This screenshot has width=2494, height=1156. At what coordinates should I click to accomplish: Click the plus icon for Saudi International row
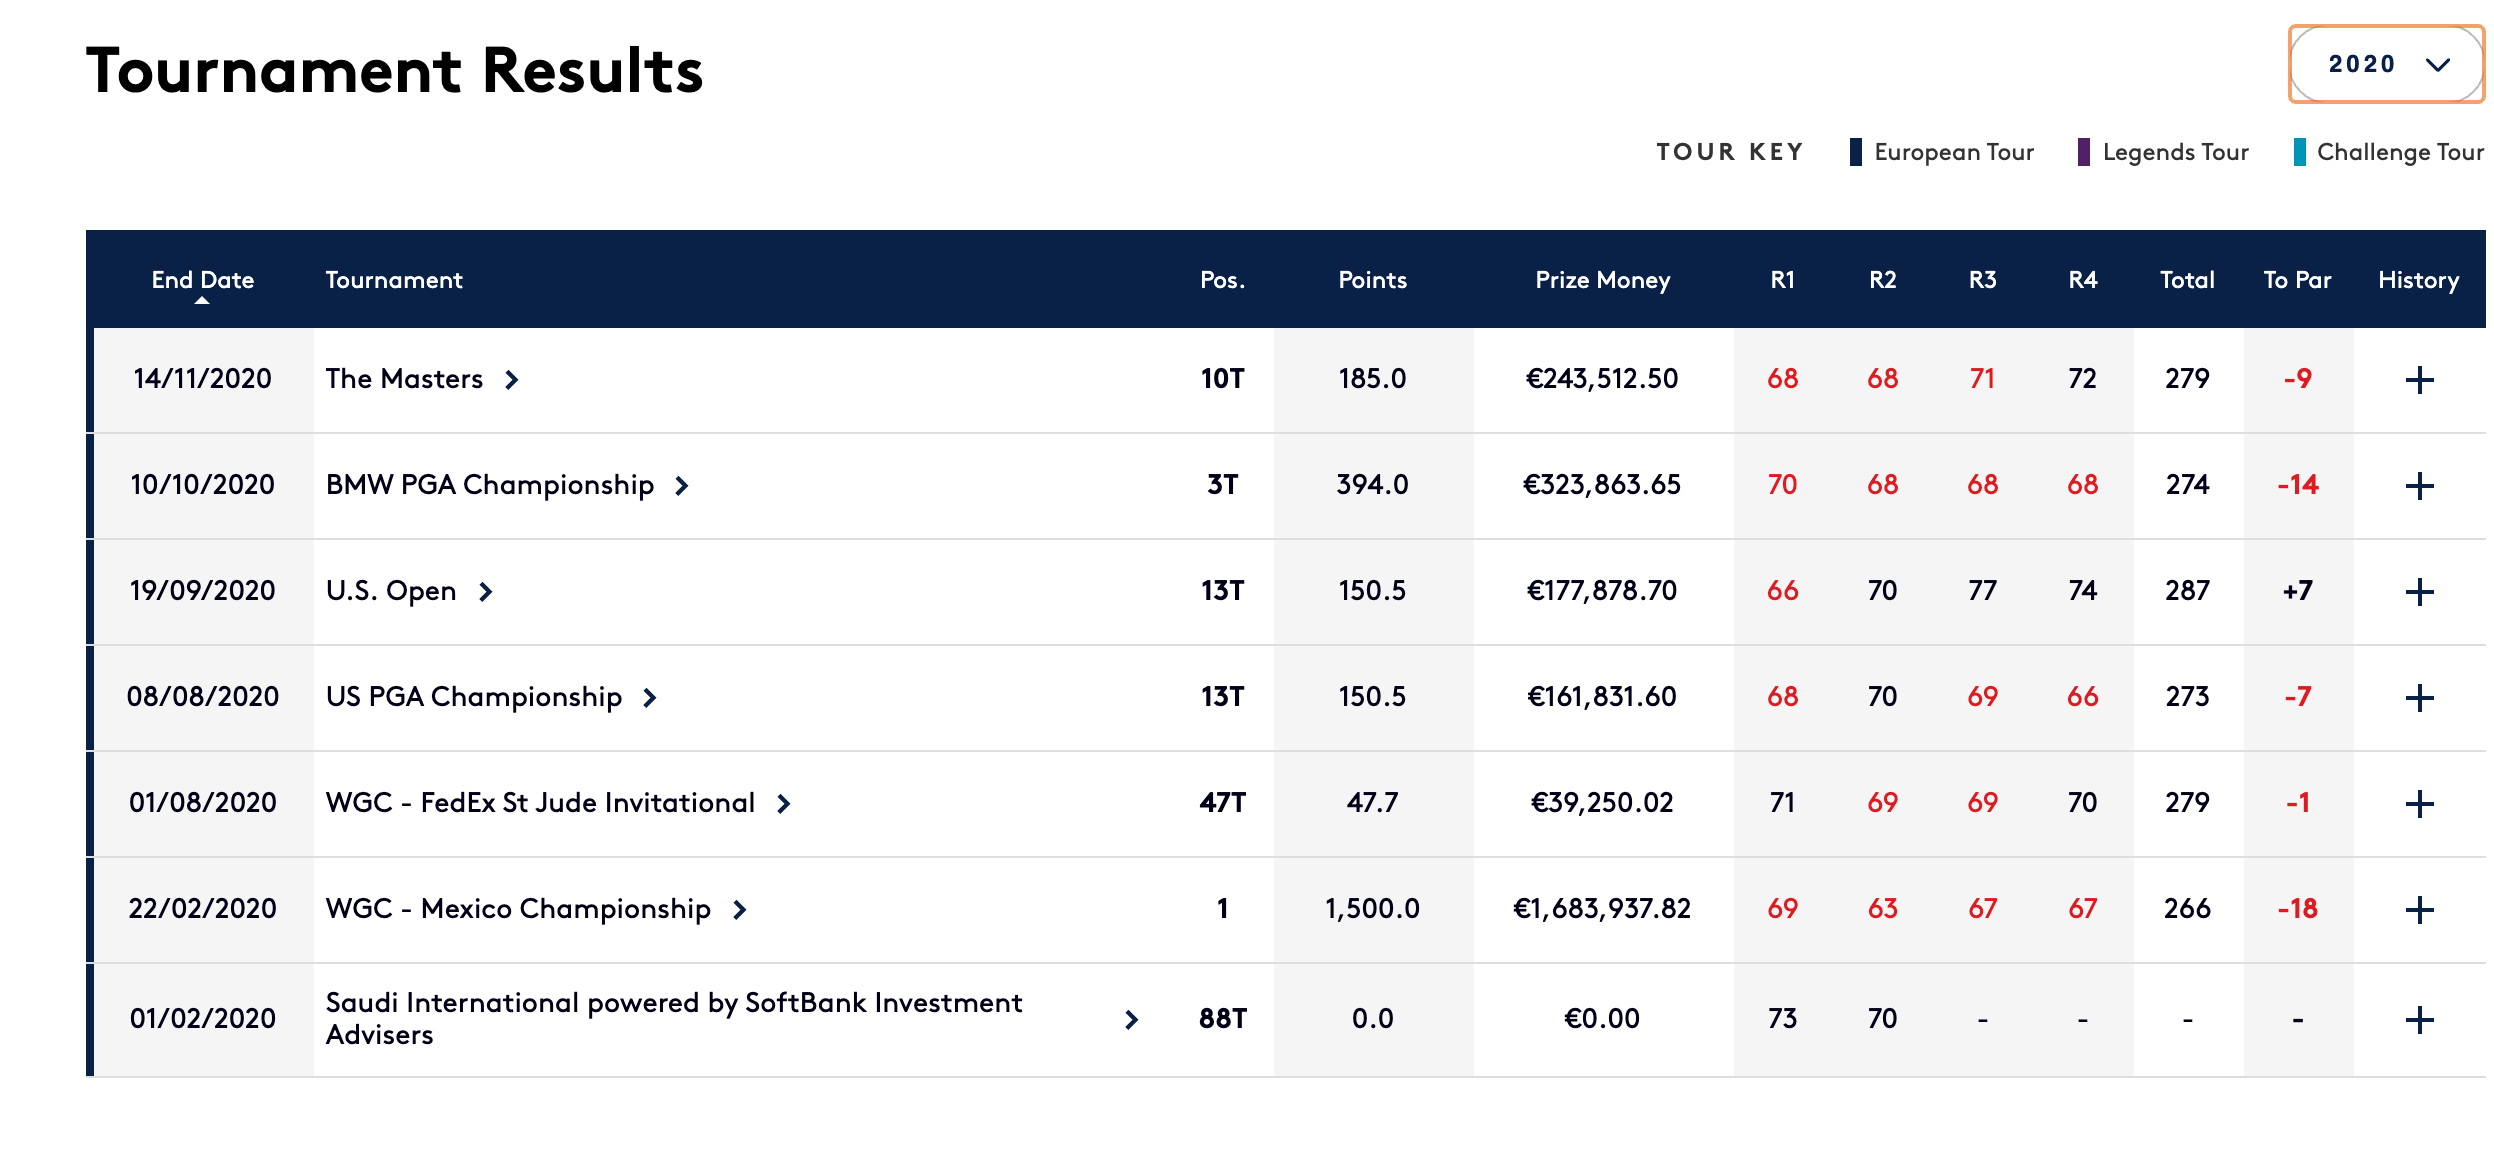pyautogui.click(x=2419, y=1020)
